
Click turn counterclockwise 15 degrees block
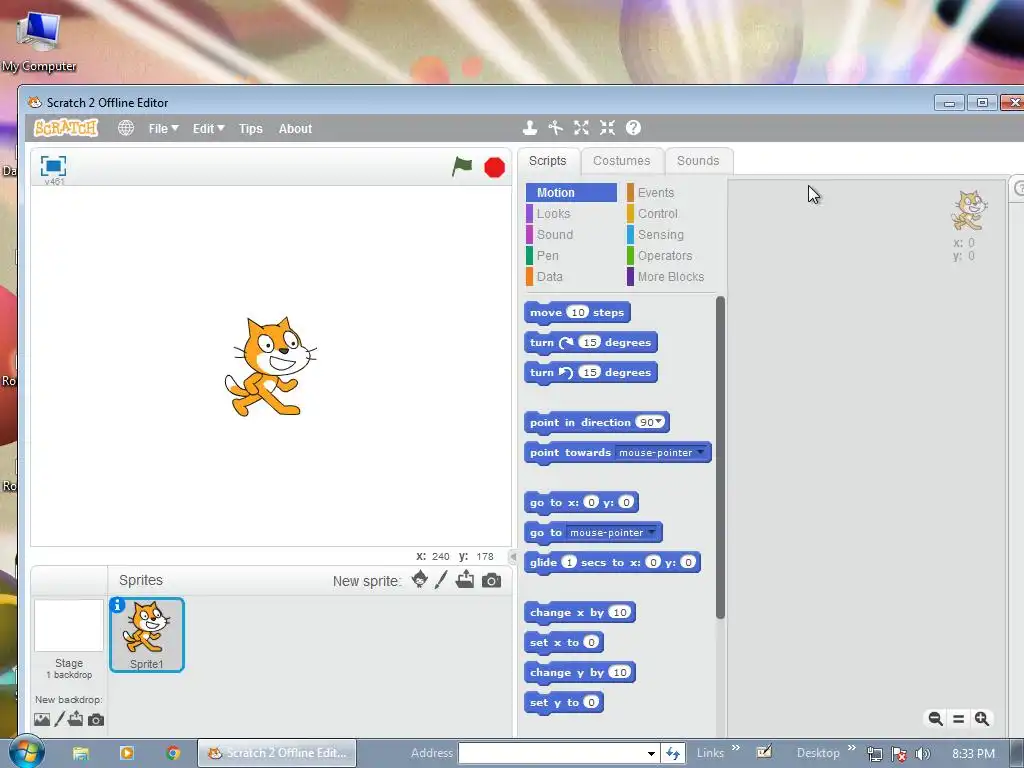590,372
